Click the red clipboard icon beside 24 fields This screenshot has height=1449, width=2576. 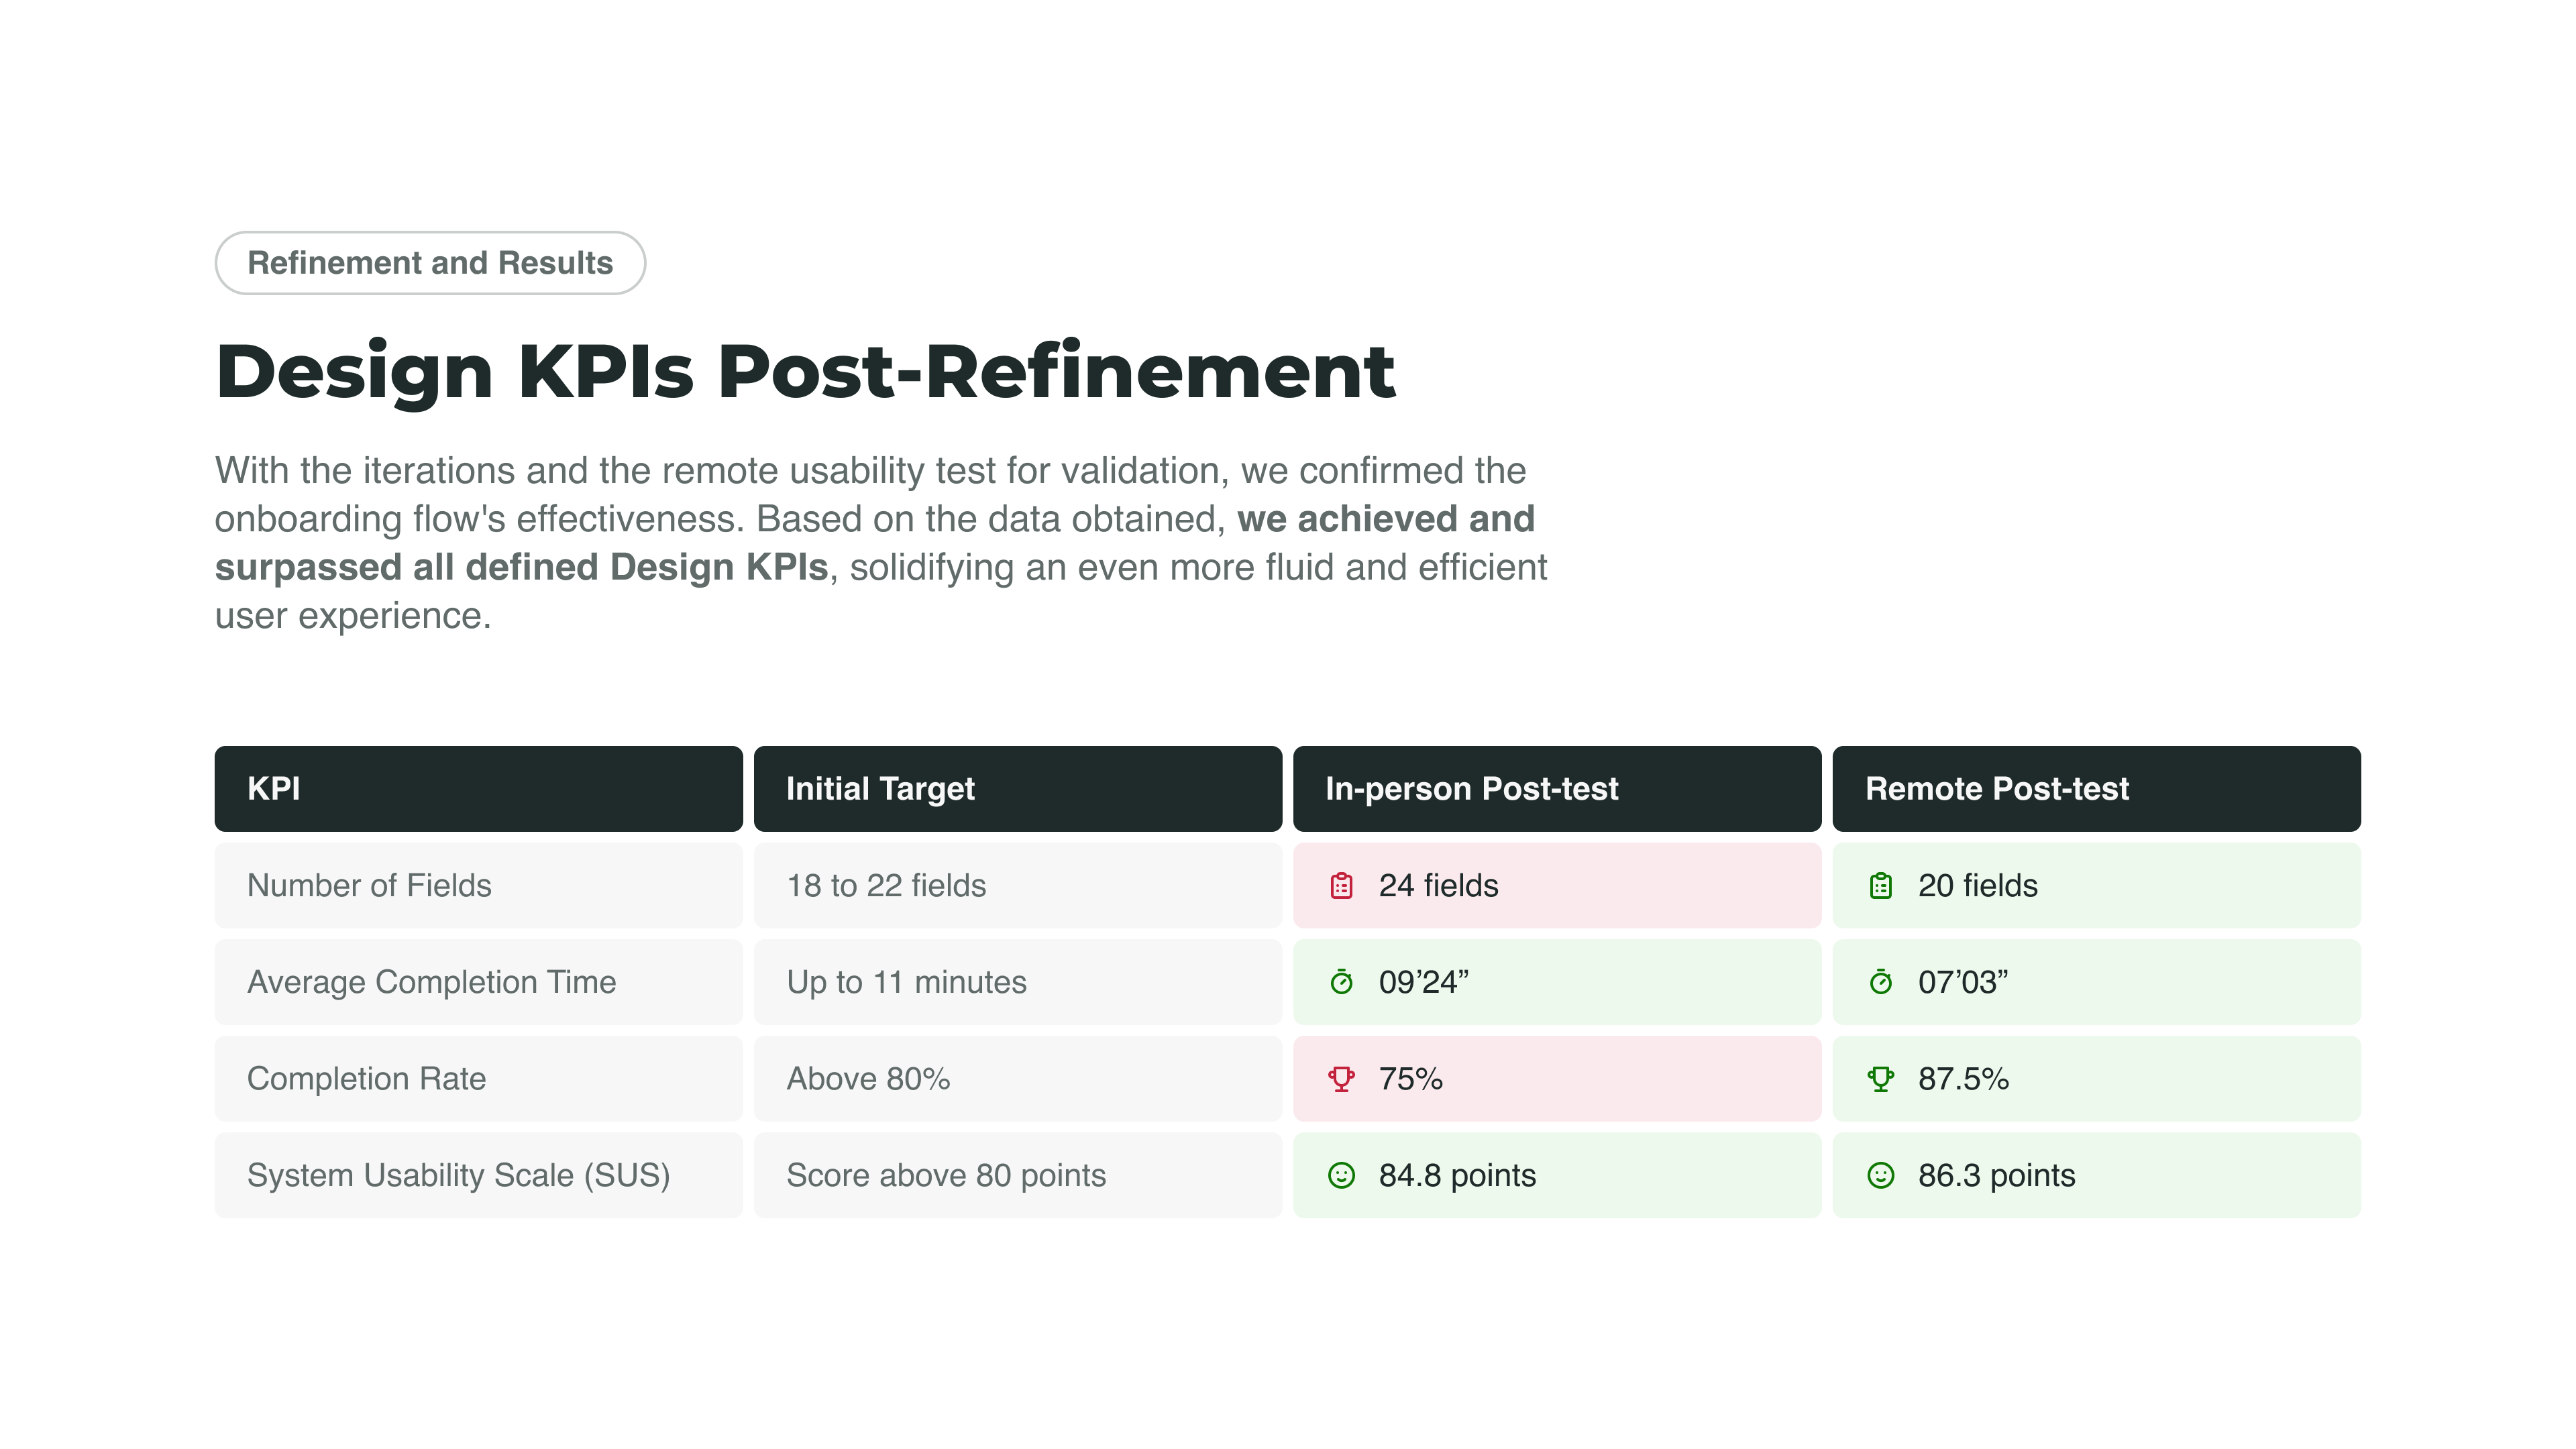point(1341,886)
